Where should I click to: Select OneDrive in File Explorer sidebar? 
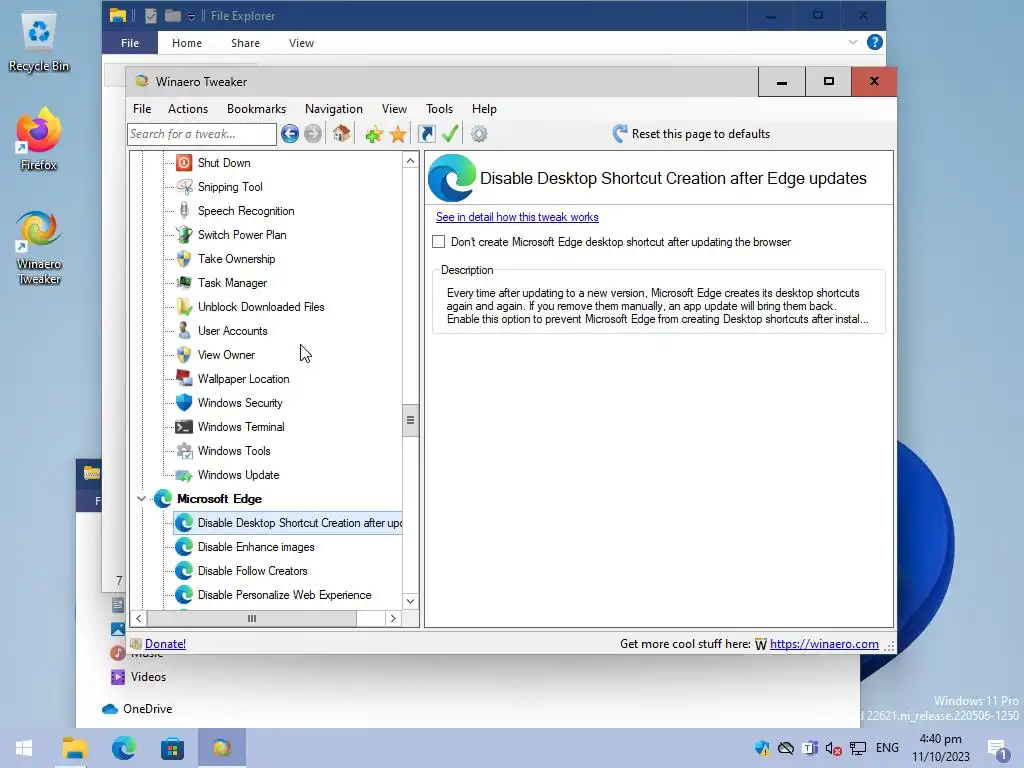coord(138,709)
